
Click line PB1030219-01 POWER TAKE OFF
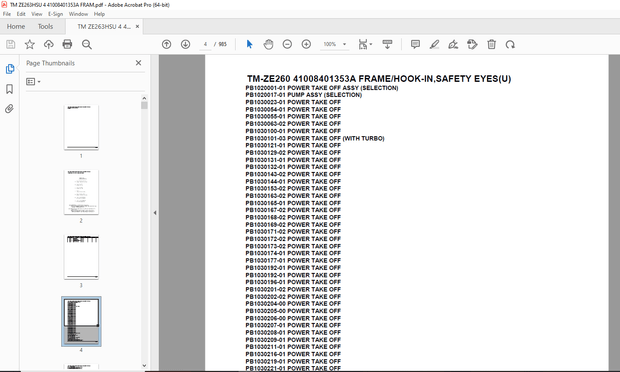[x=293, y=361]
